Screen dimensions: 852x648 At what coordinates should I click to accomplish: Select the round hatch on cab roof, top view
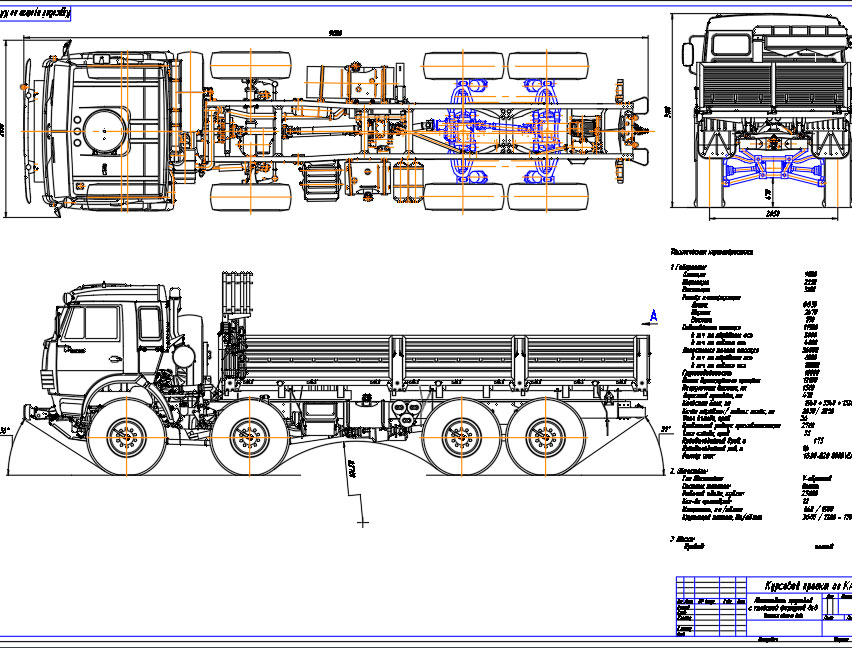coord(104,131)
